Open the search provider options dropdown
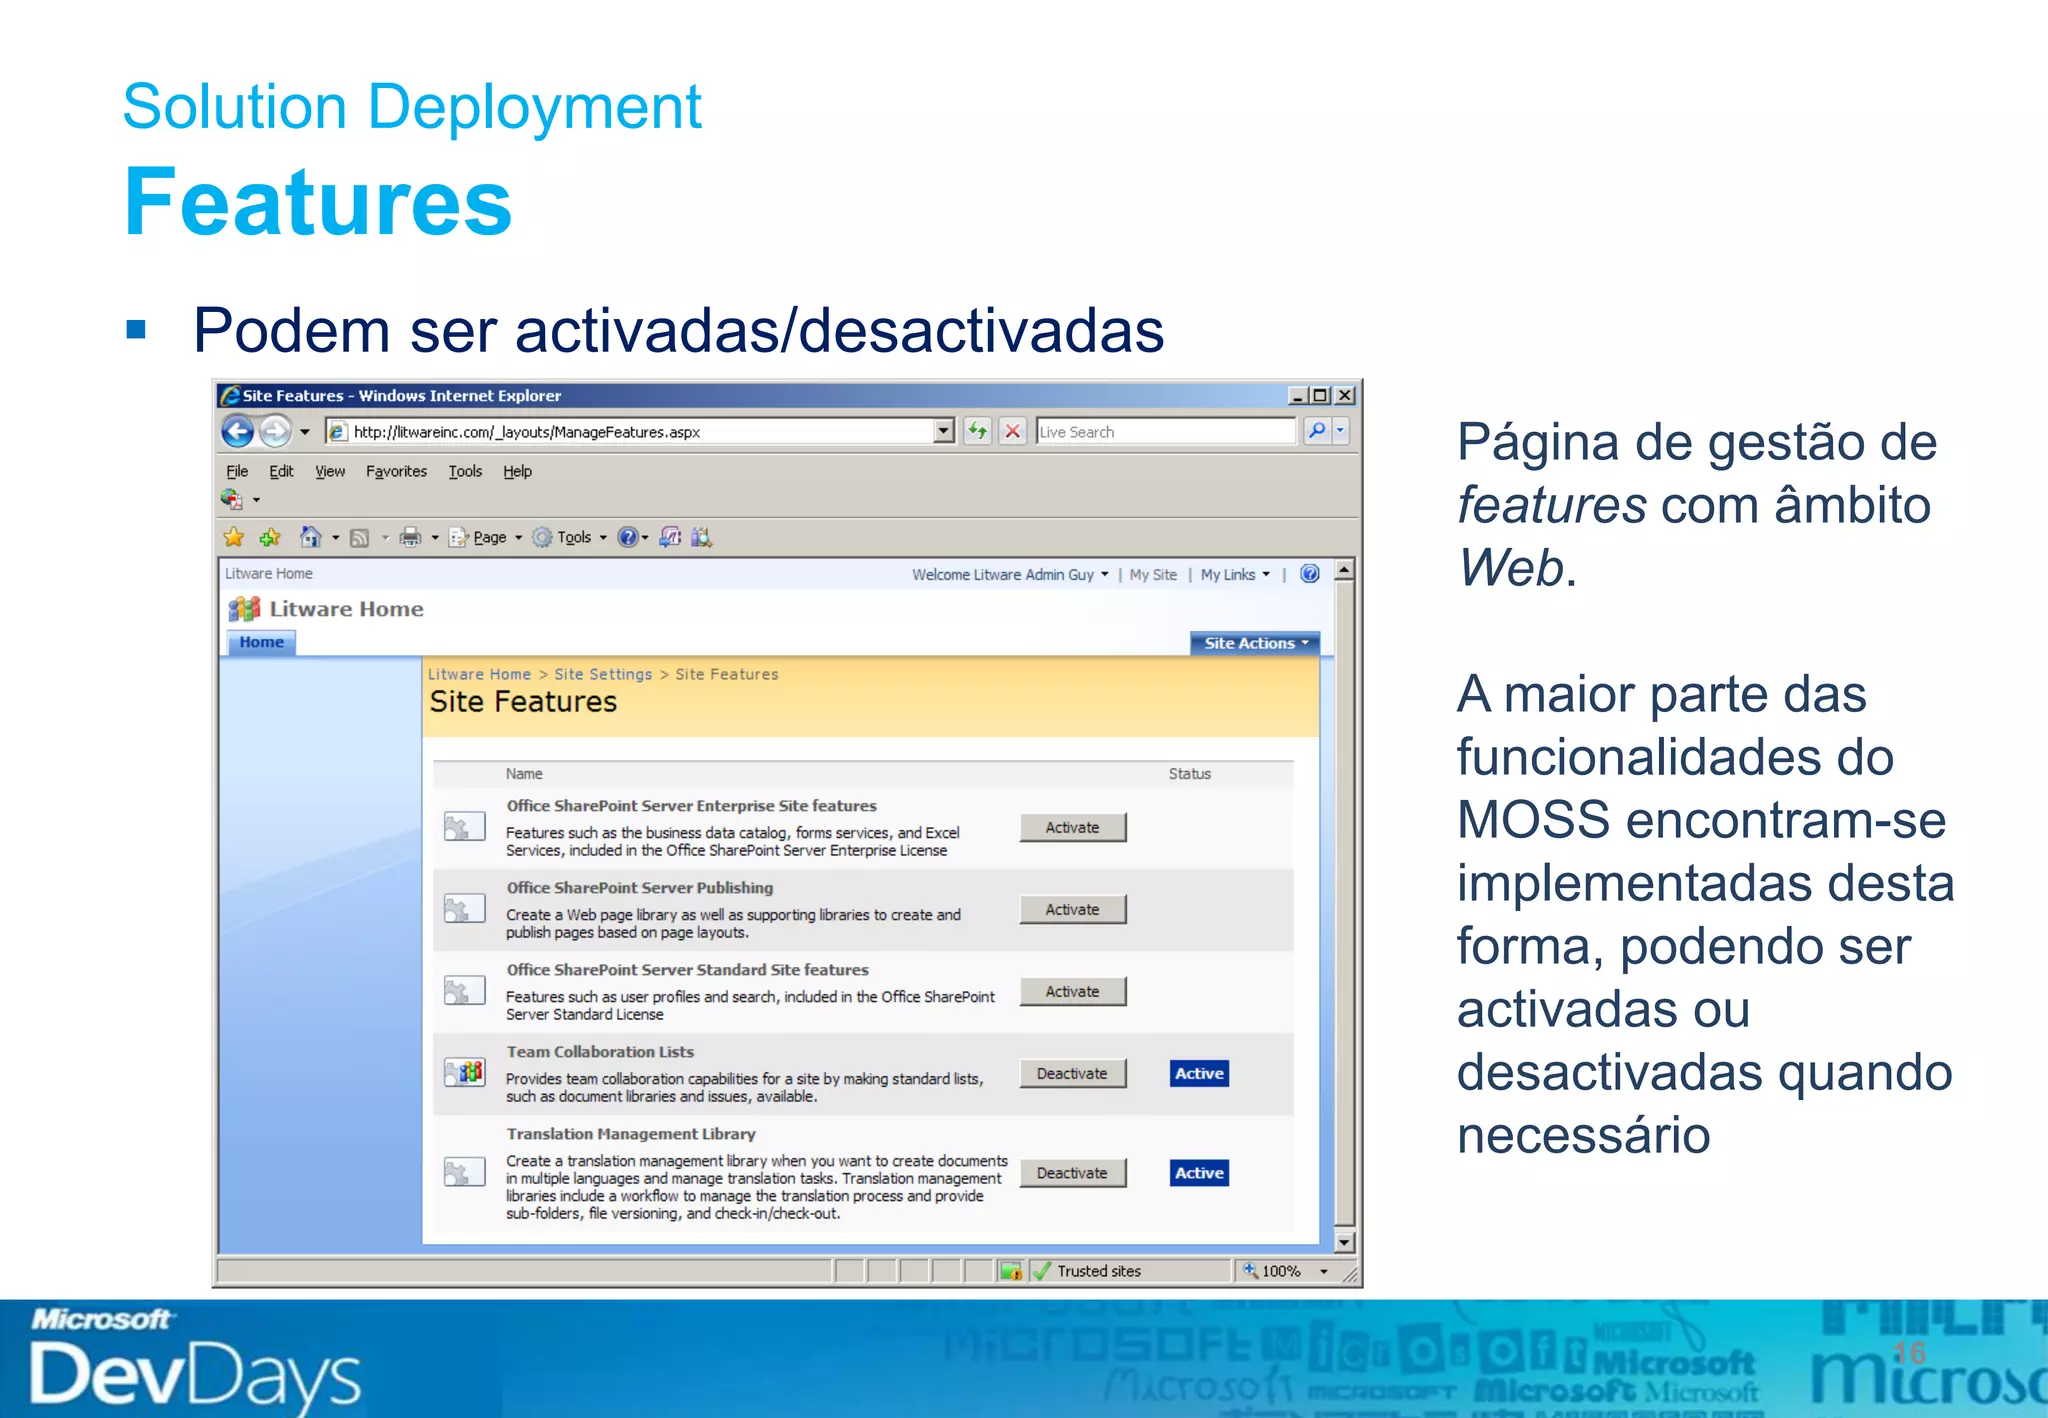Image resolution: width=2048 pixels, height=1418 pixels. coord(1341,431)
